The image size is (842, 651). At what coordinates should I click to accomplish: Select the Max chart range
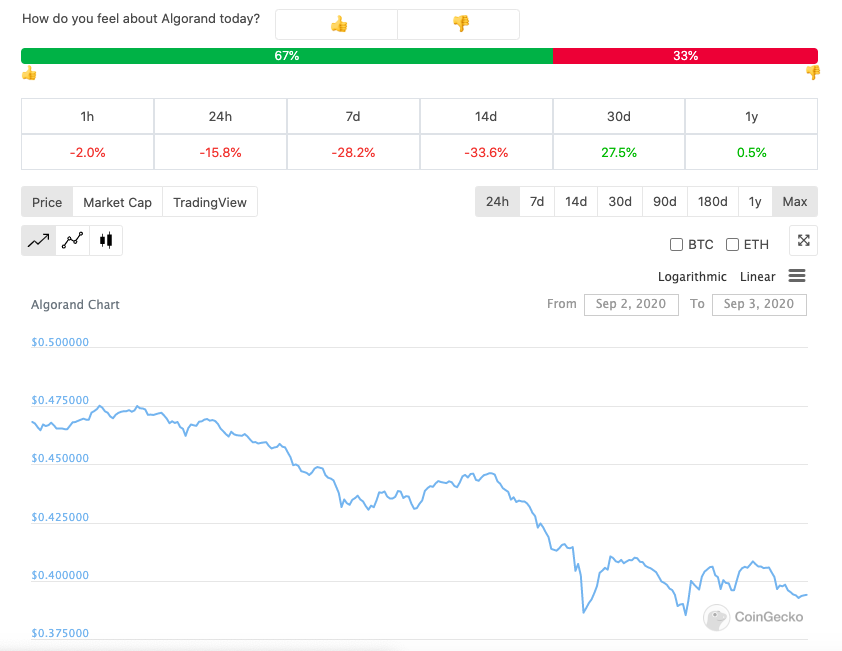(795, 201)
